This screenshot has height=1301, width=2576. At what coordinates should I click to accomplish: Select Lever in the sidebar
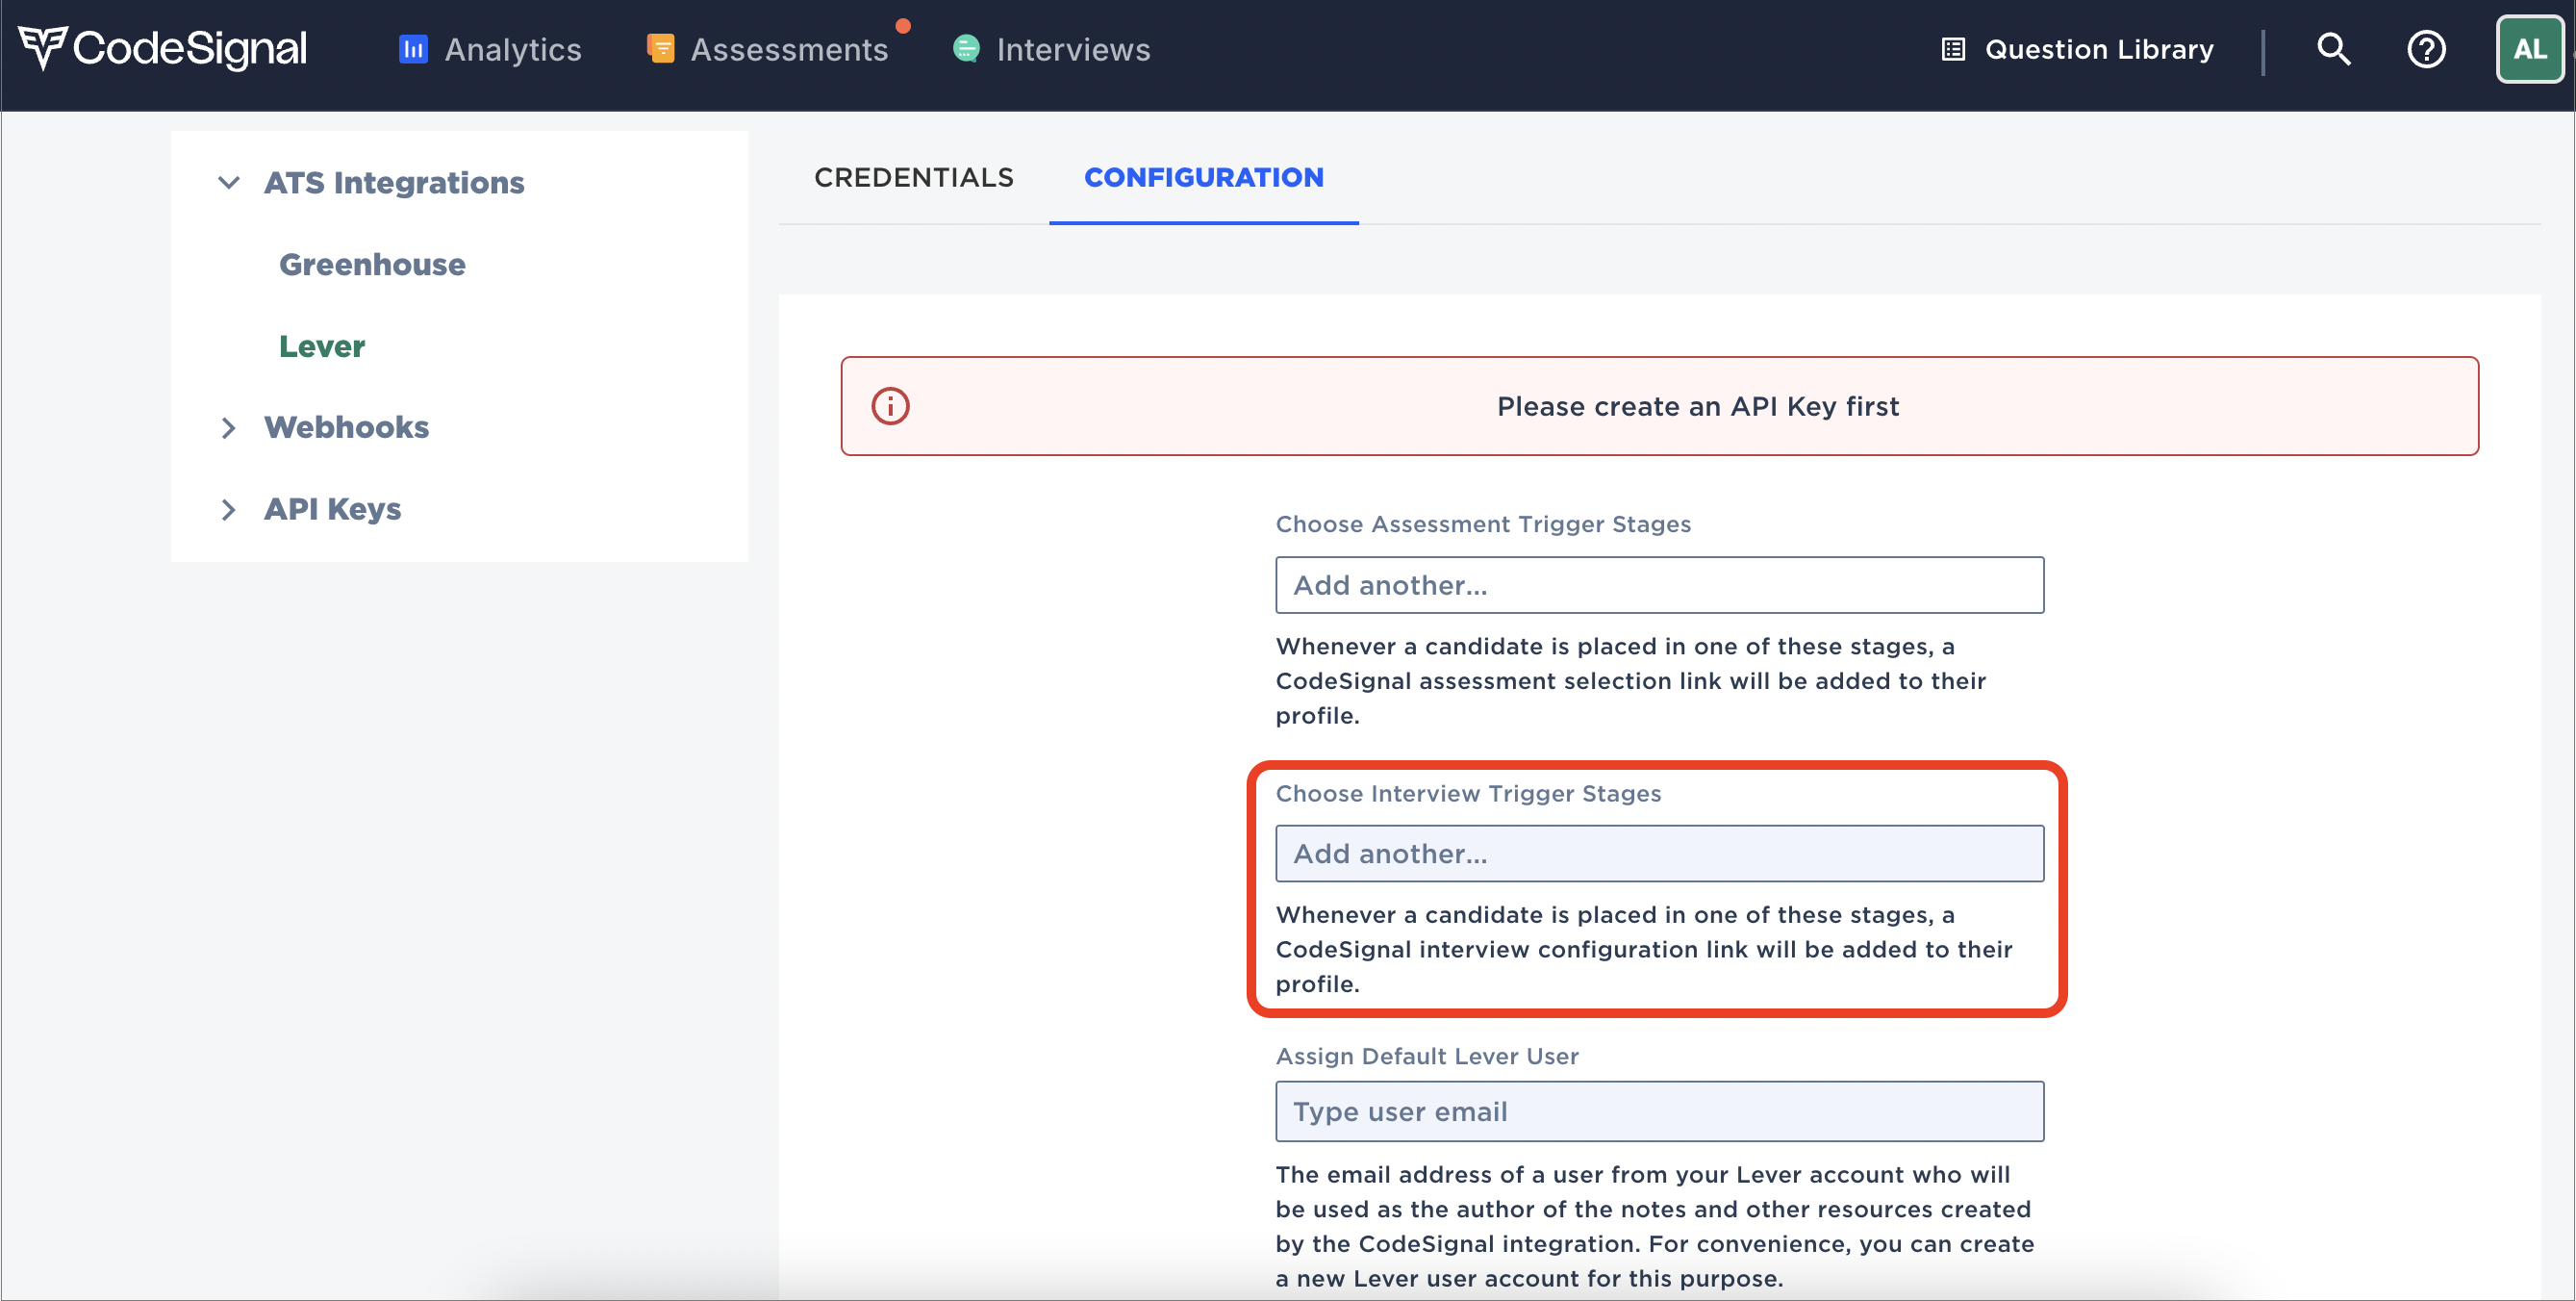click(322, 347)
